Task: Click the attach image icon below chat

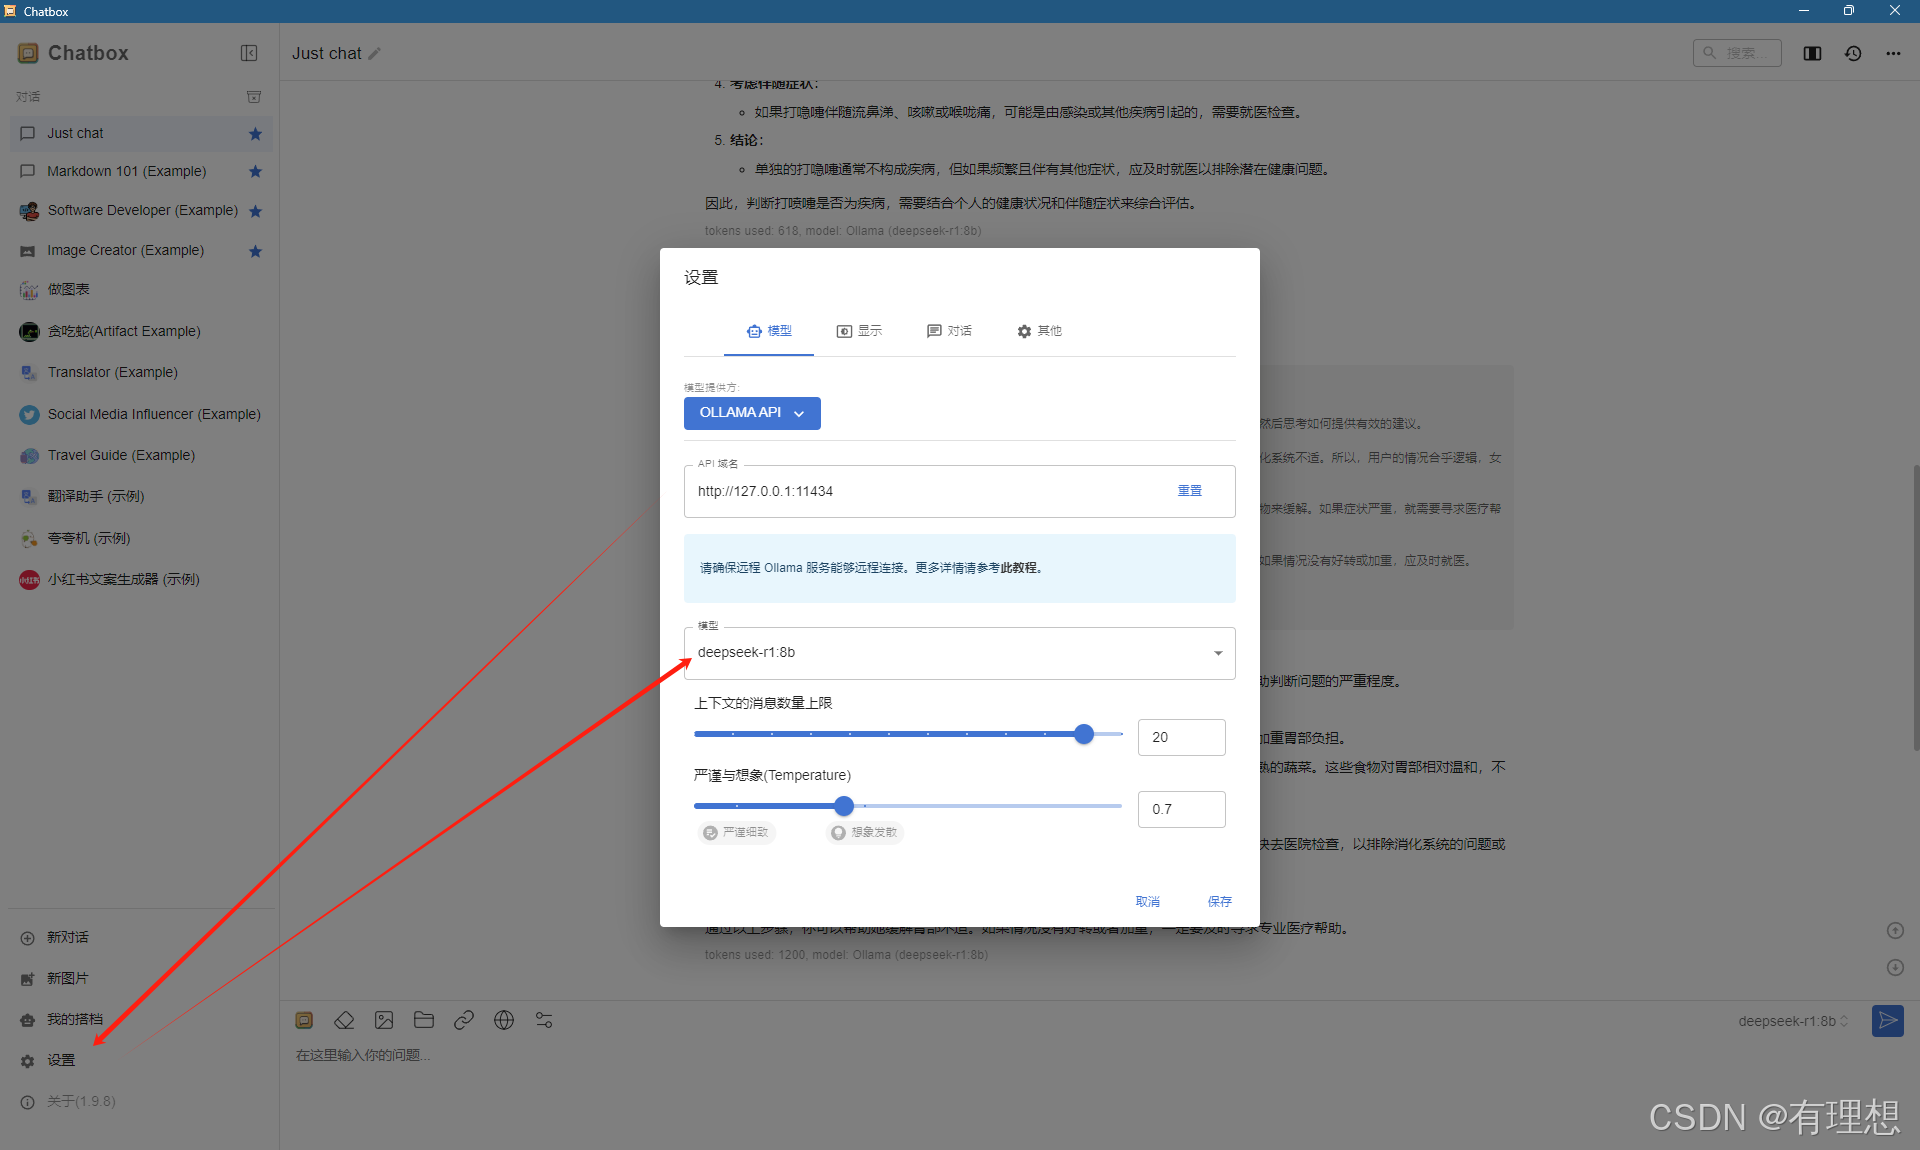Action: tap(384, 1020)
